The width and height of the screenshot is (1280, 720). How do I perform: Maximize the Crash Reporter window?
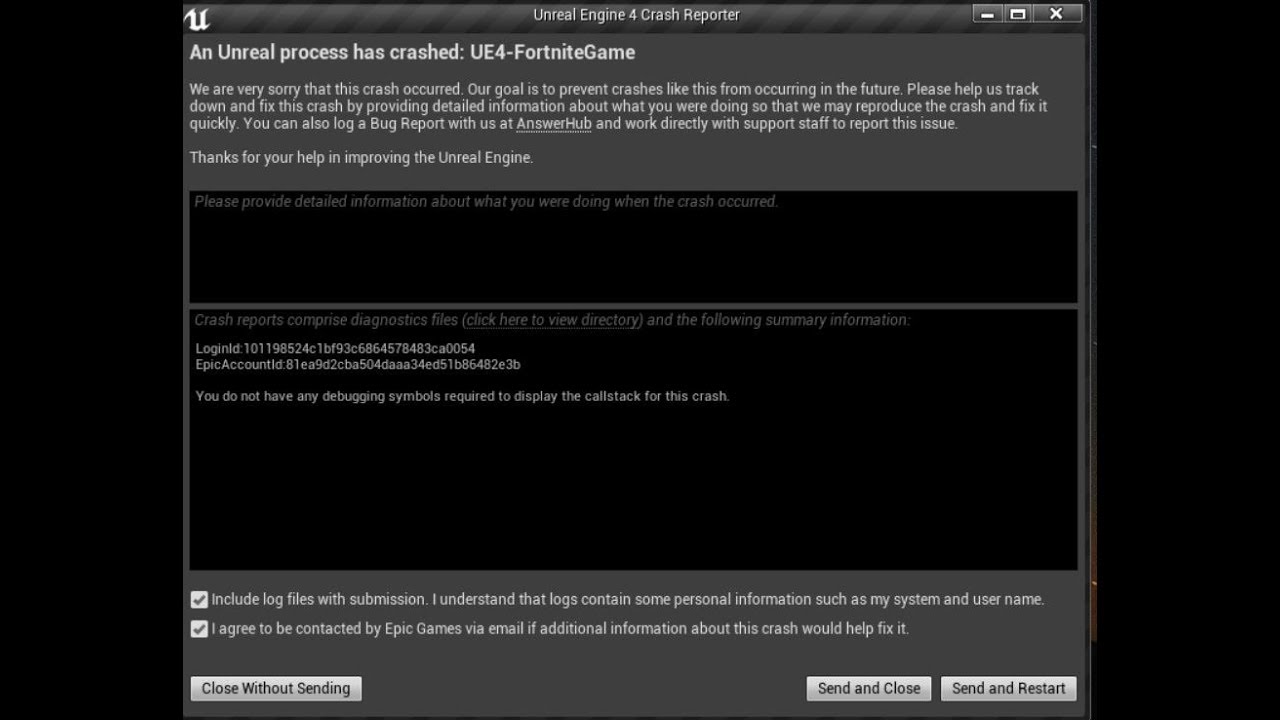pos(1018,14)
